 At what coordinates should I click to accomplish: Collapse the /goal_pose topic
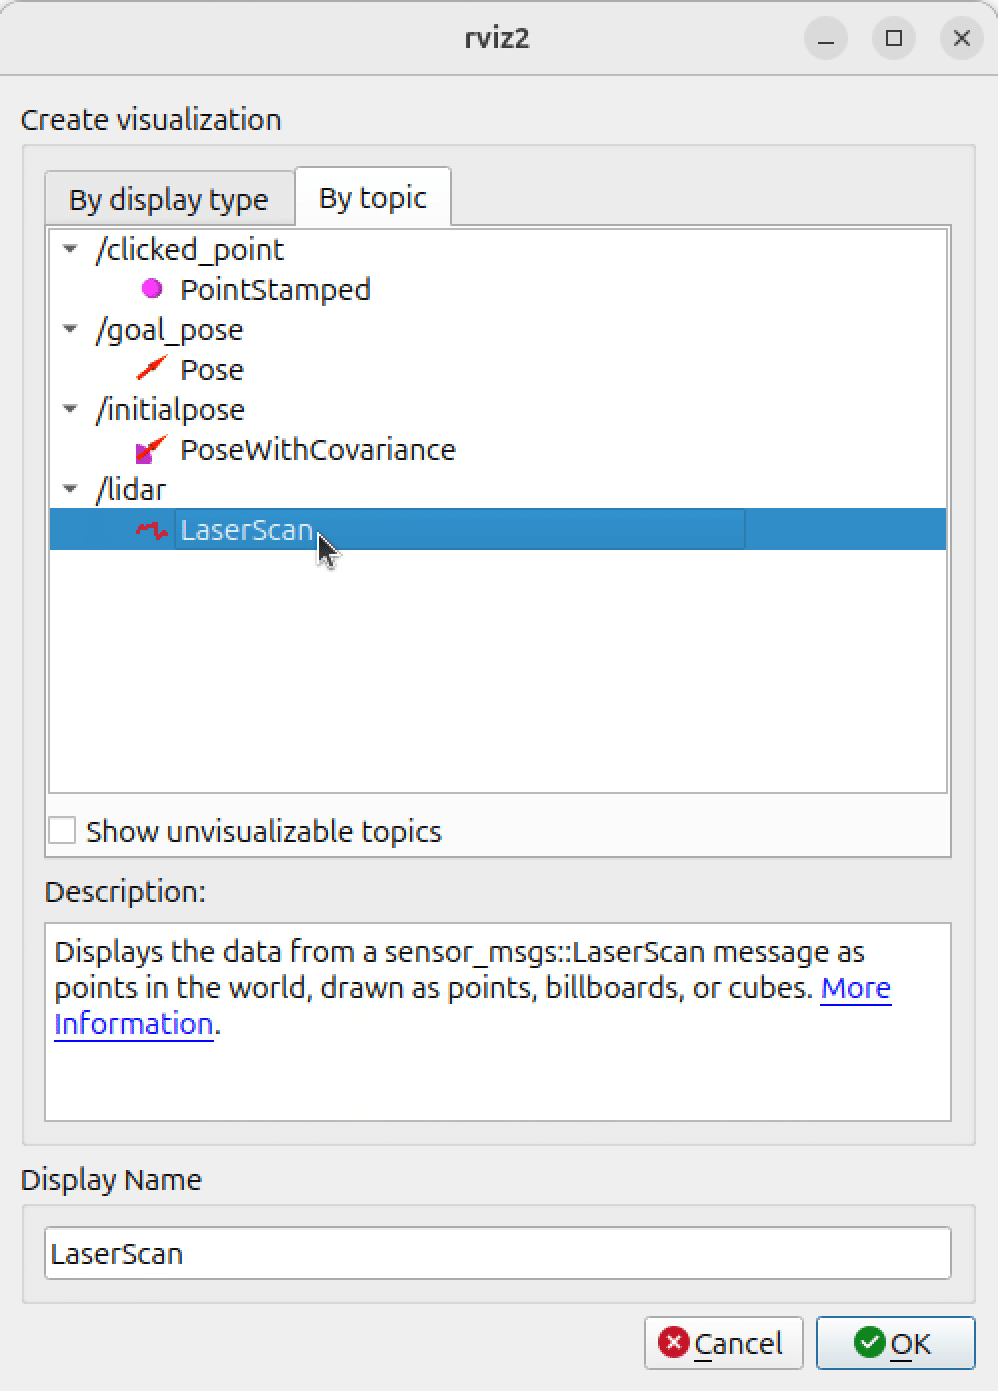70,329
